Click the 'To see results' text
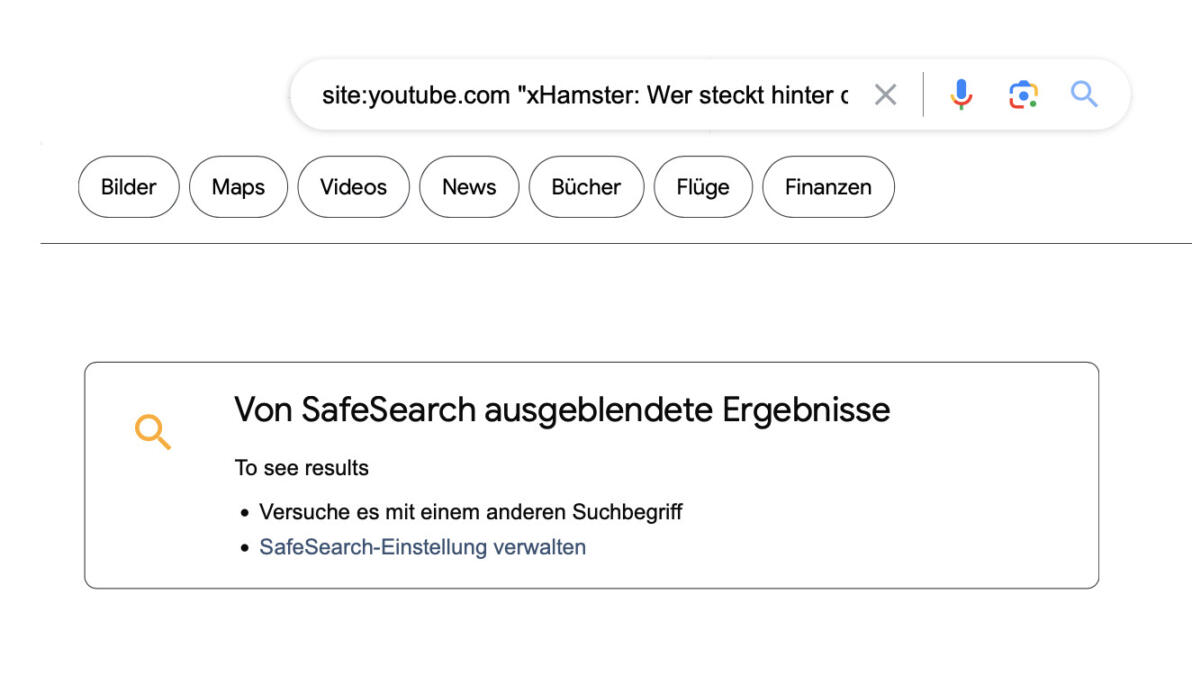Image resolution: width=1192 pixels, height=675 pixels. (x=301, y=467)
